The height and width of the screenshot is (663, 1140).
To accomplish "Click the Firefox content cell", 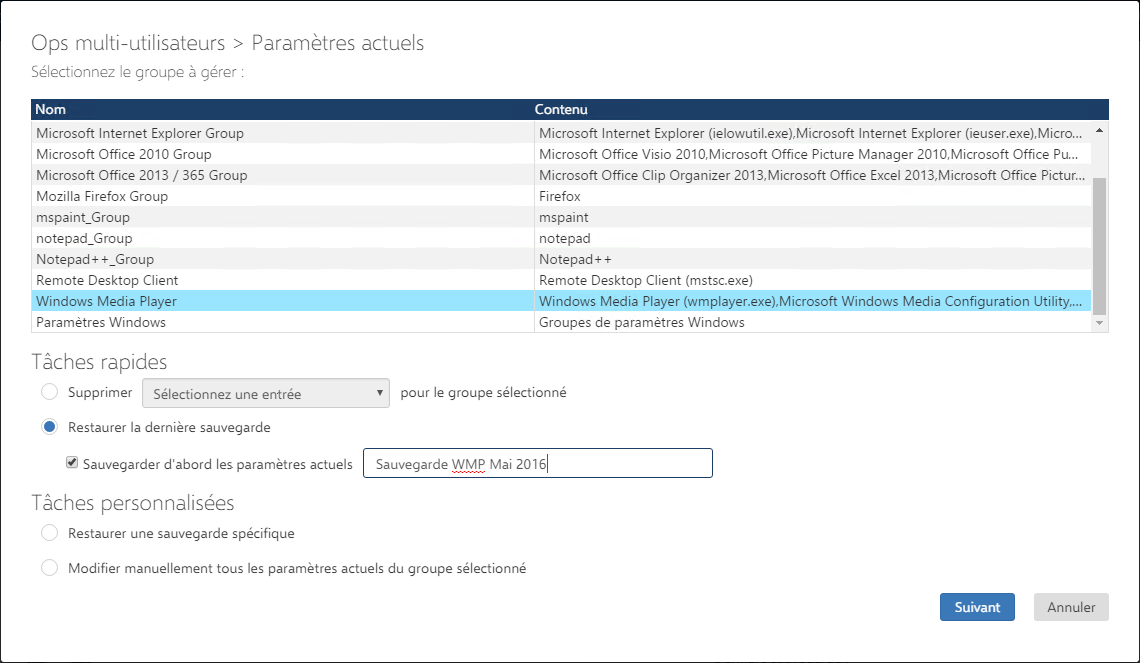I will (813, 196).
